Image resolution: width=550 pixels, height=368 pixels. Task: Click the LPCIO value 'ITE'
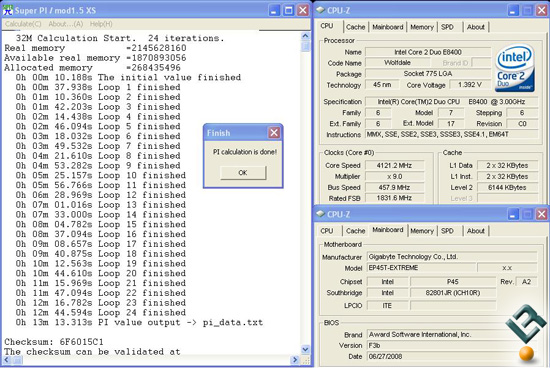(387, 306)
